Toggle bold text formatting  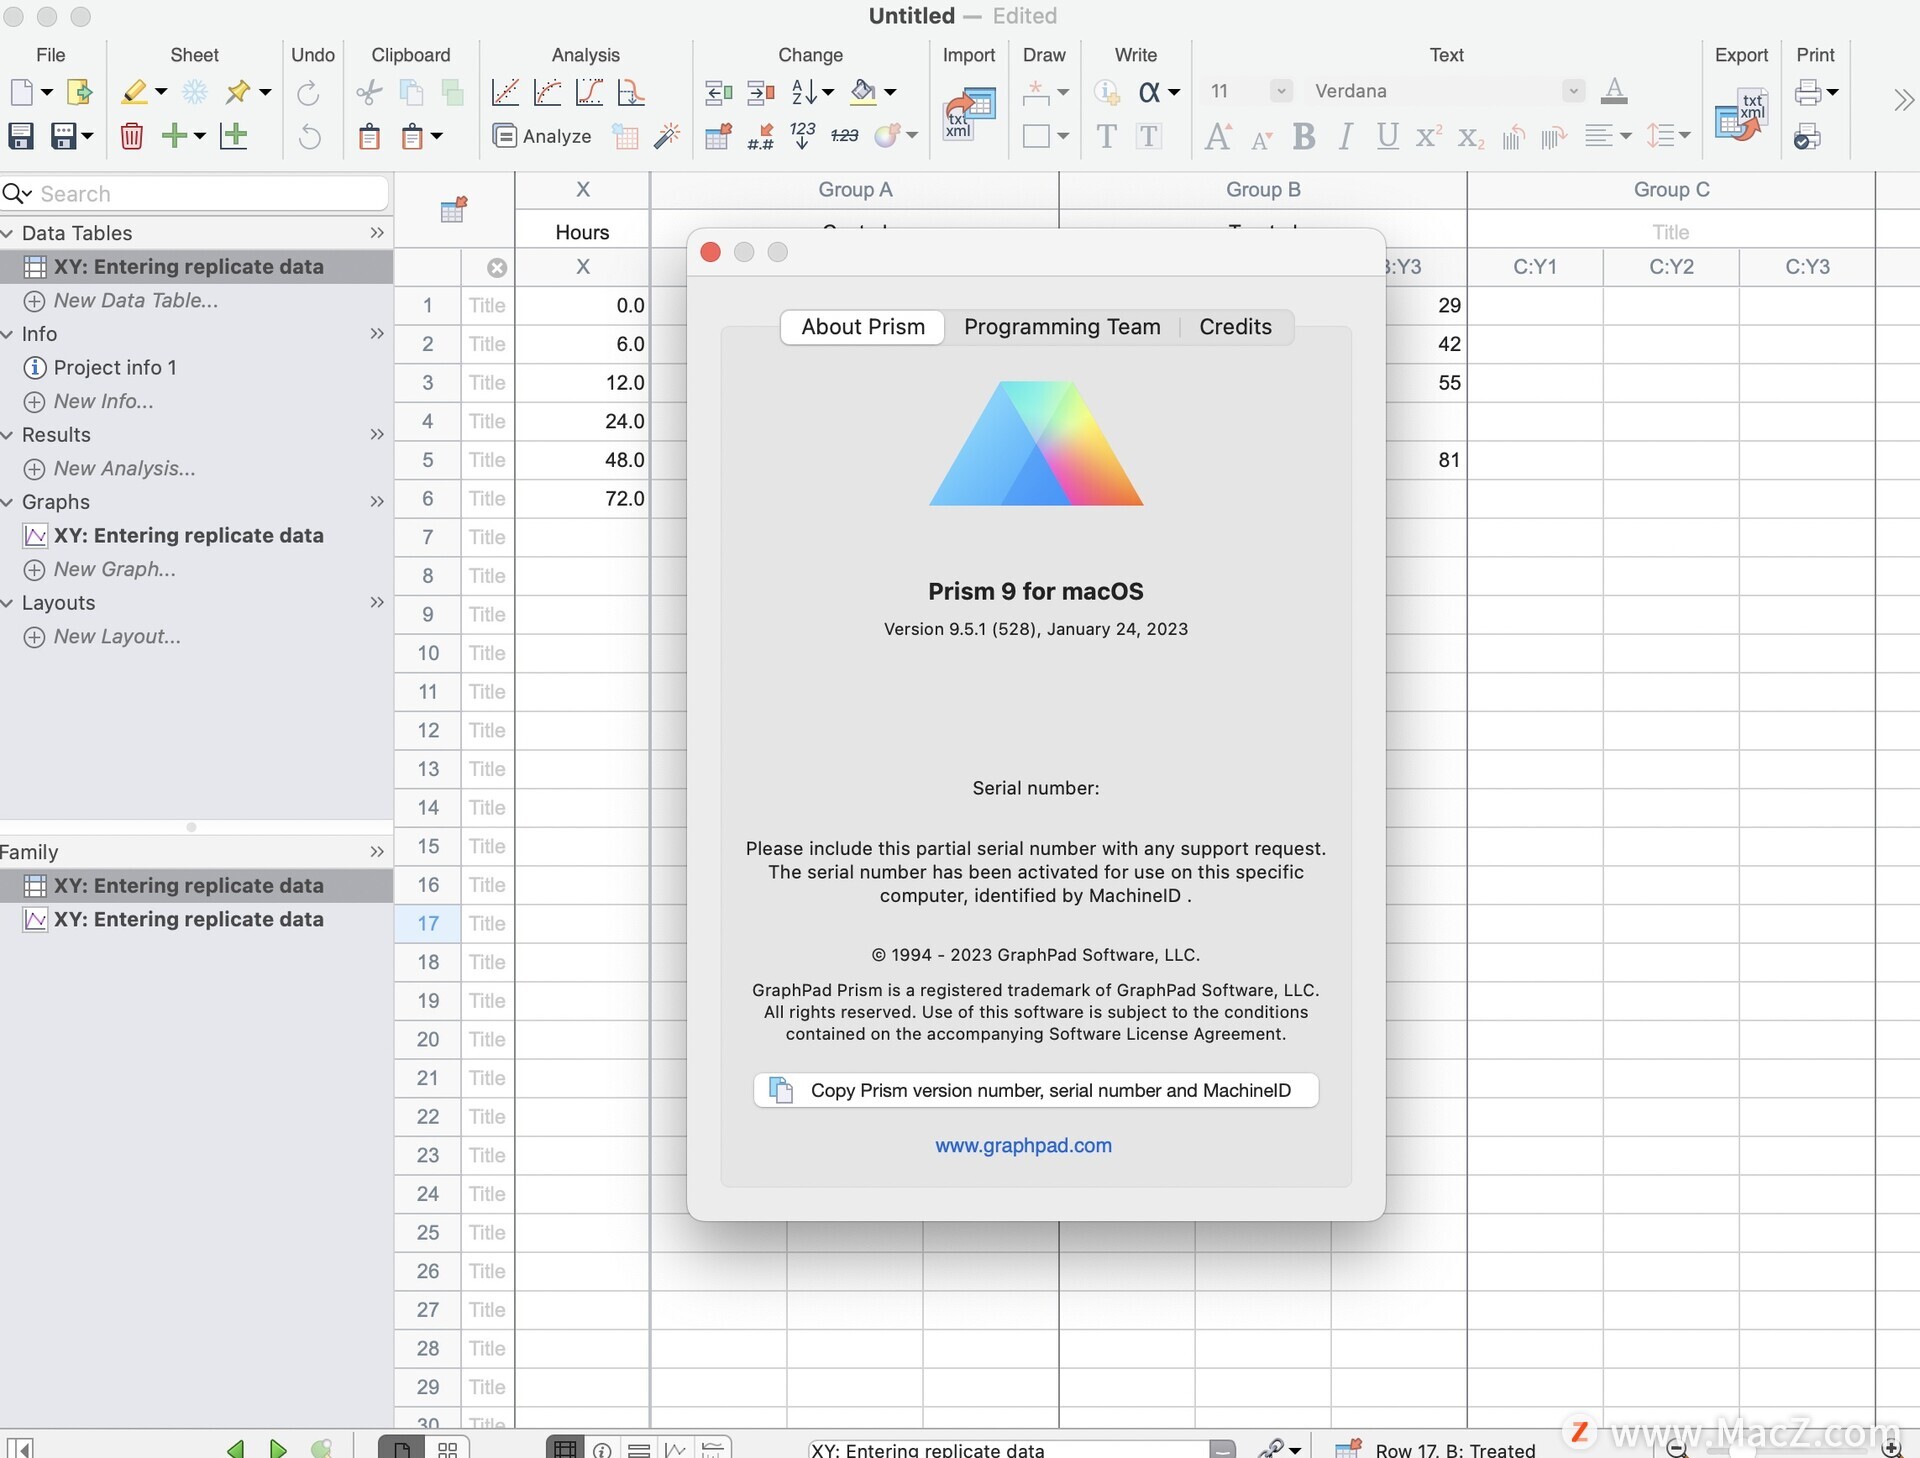tap(1304, 136)
